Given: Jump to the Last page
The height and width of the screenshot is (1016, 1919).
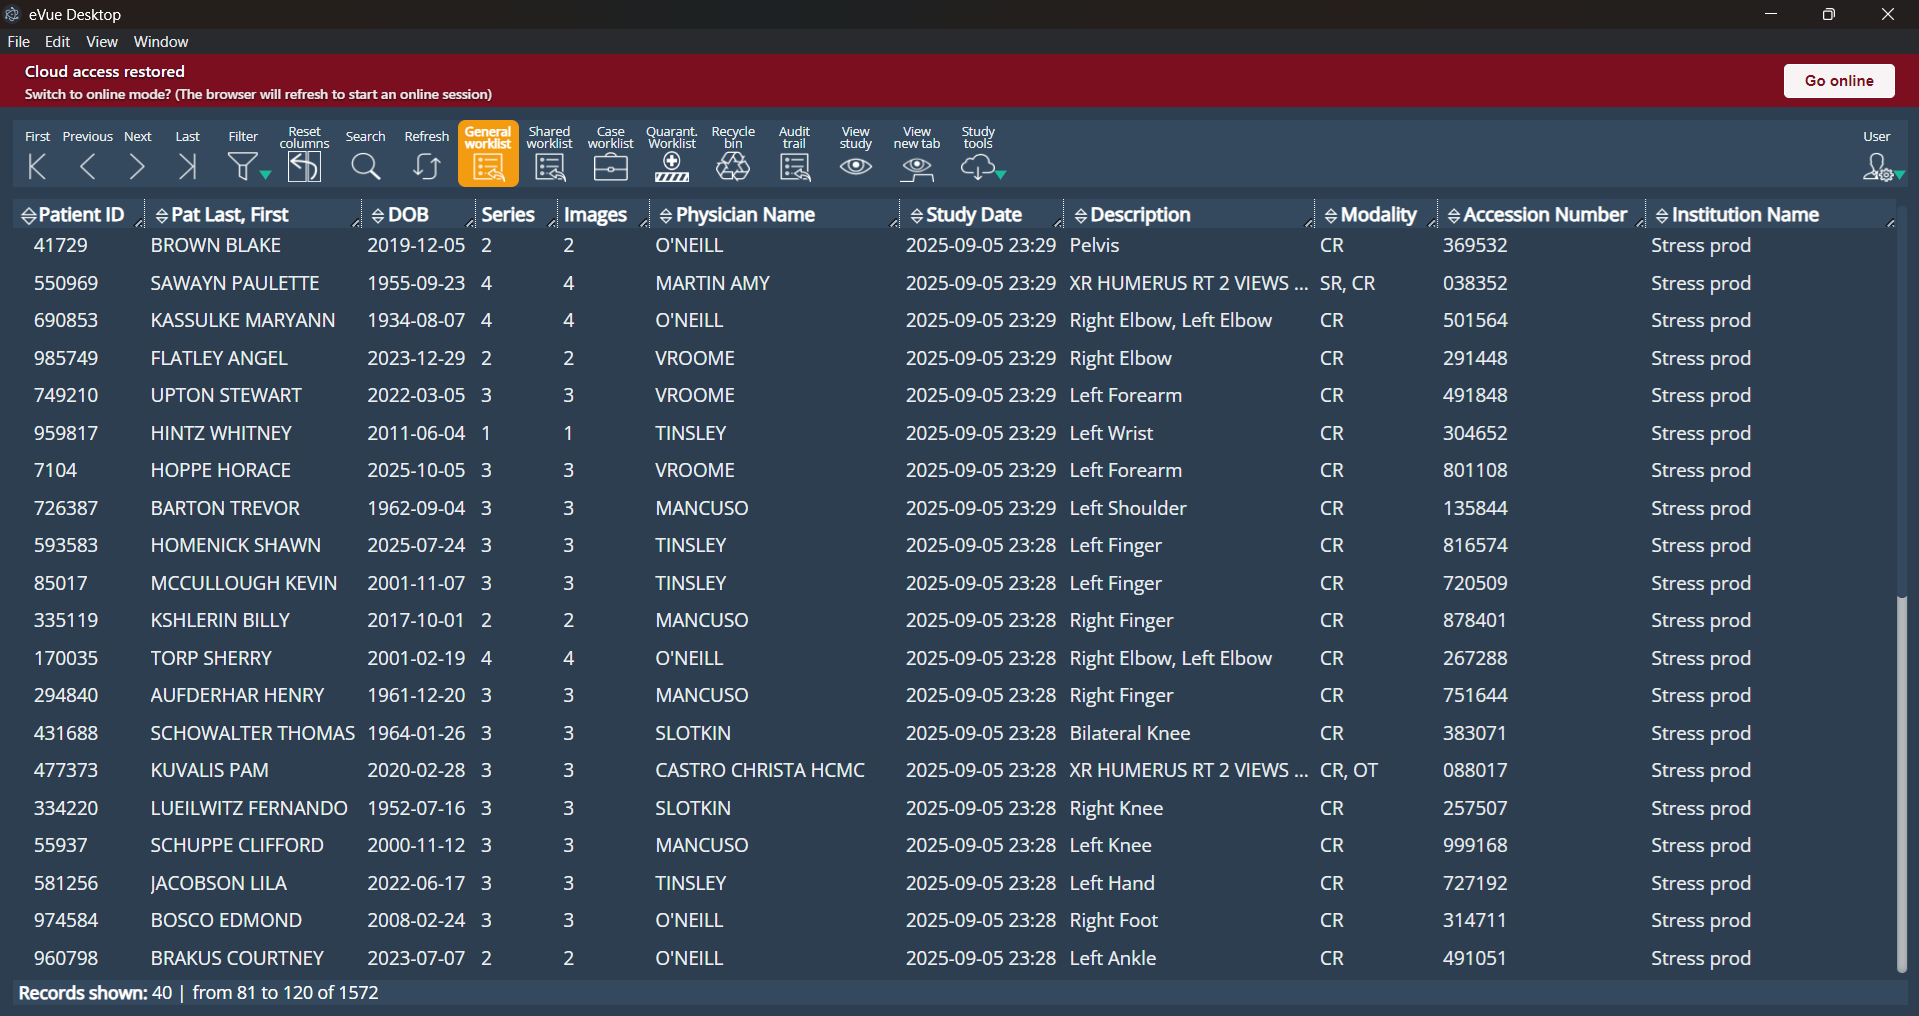Looking at the screenshot, I should point(187,166).
